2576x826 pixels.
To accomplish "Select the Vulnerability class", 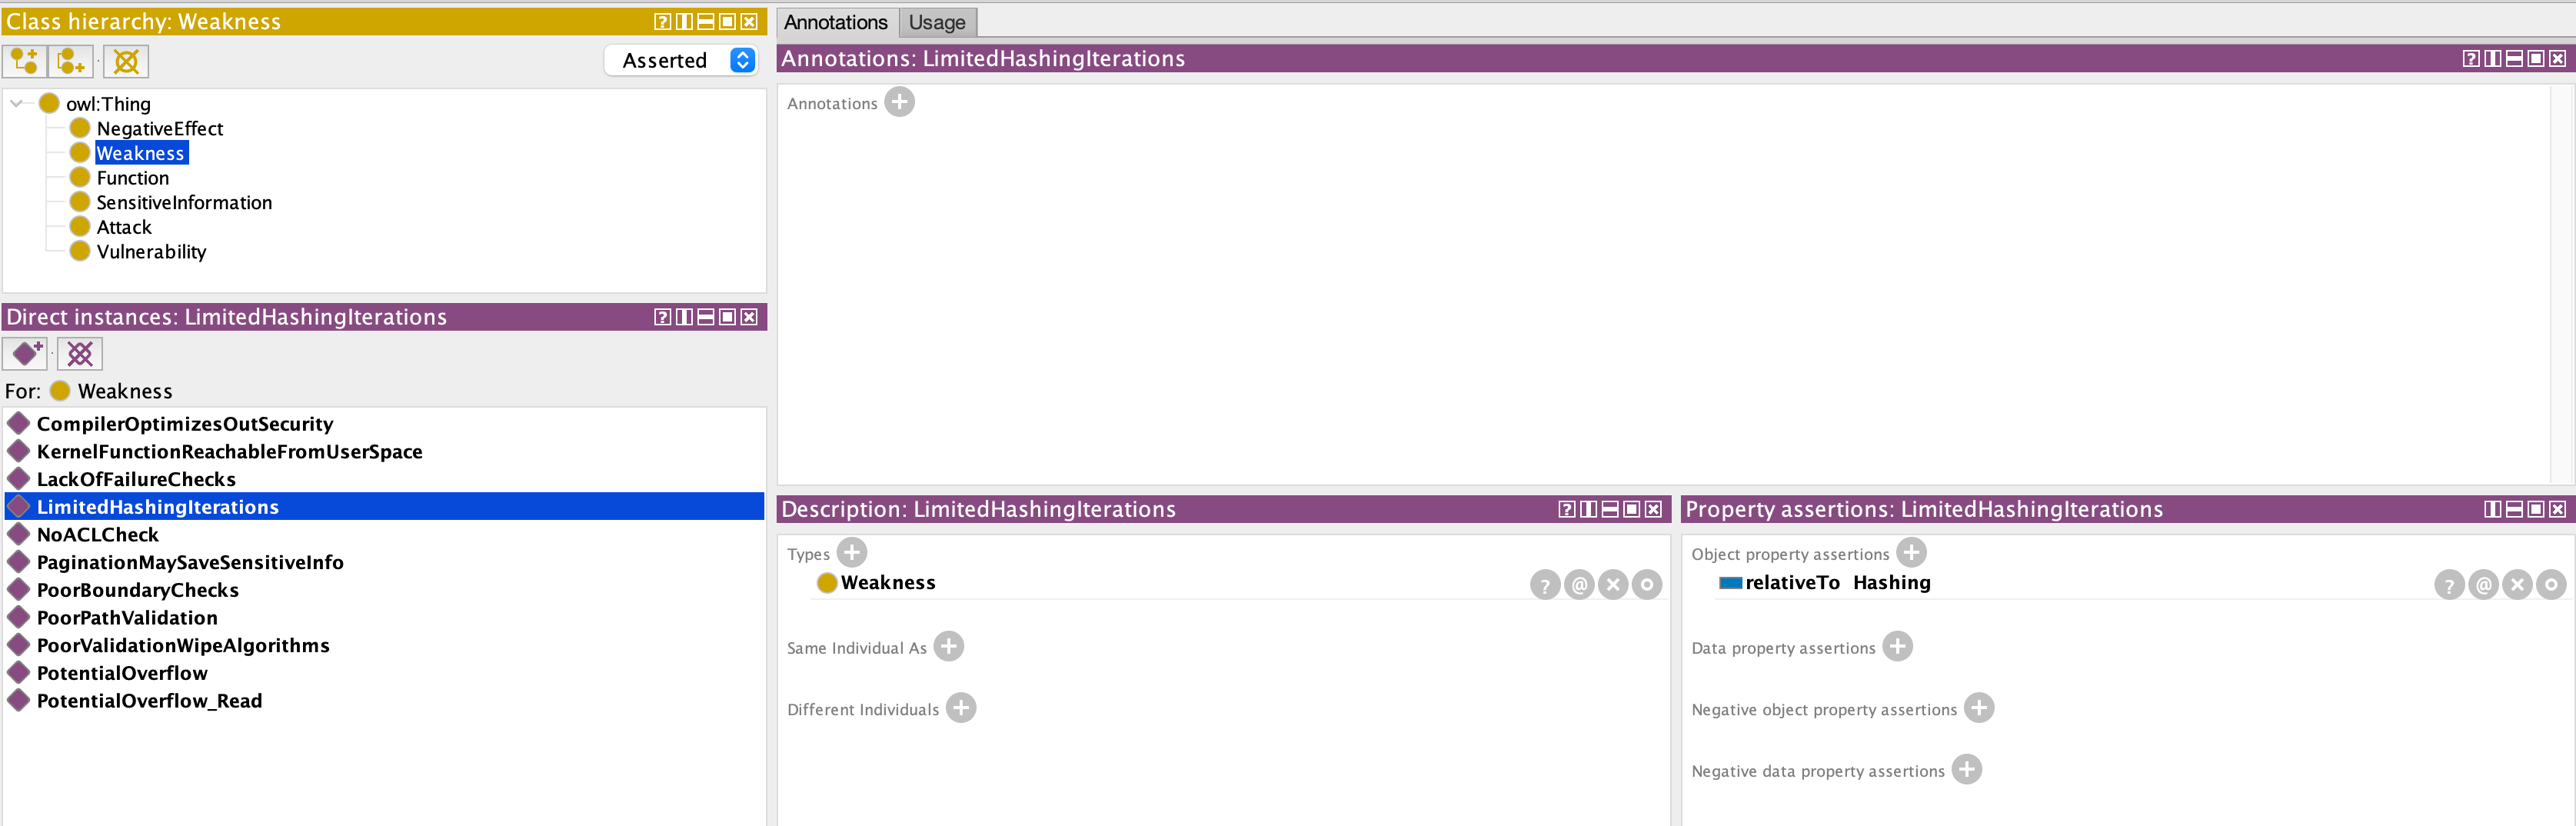I will 151,252.
